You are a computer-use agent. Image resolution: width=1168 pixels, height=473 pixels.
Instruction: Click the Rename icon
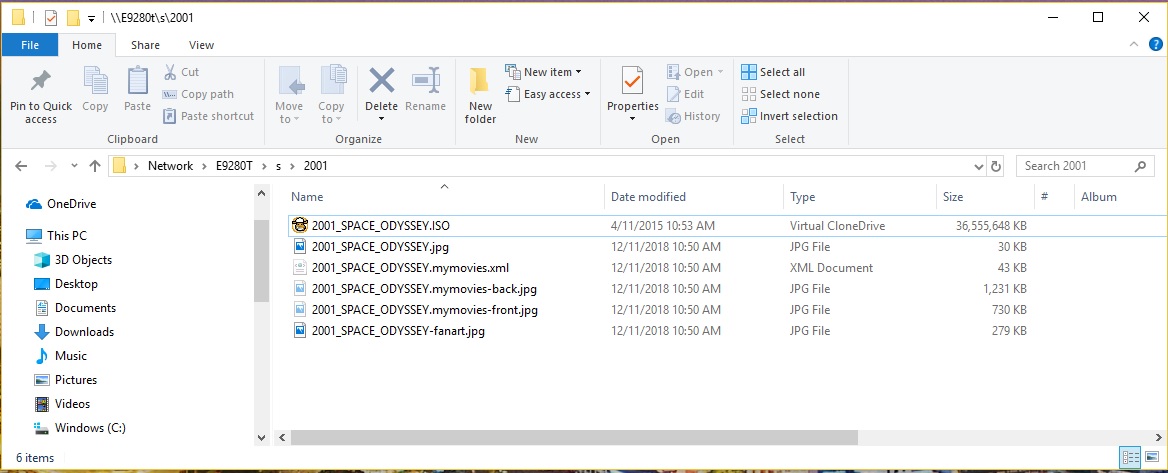(x=425, y=80)
